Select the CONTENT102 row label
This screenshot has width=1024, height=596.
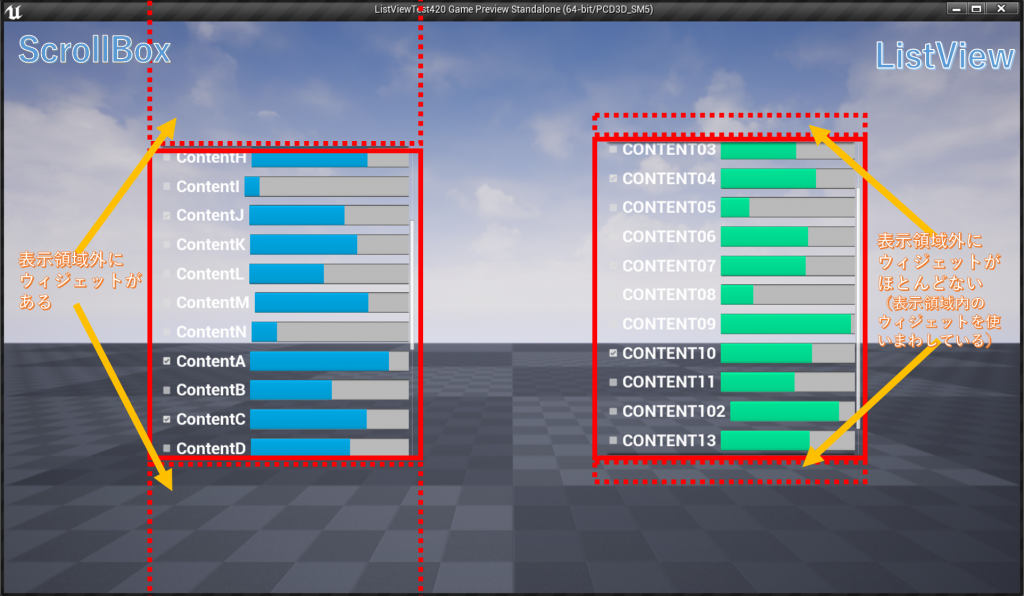[674, 411]
